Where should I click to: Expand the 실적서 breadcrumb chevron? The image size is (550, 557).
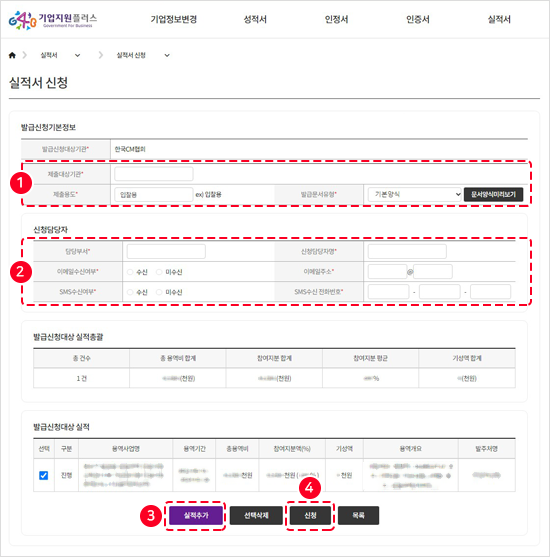coord(77,55)
